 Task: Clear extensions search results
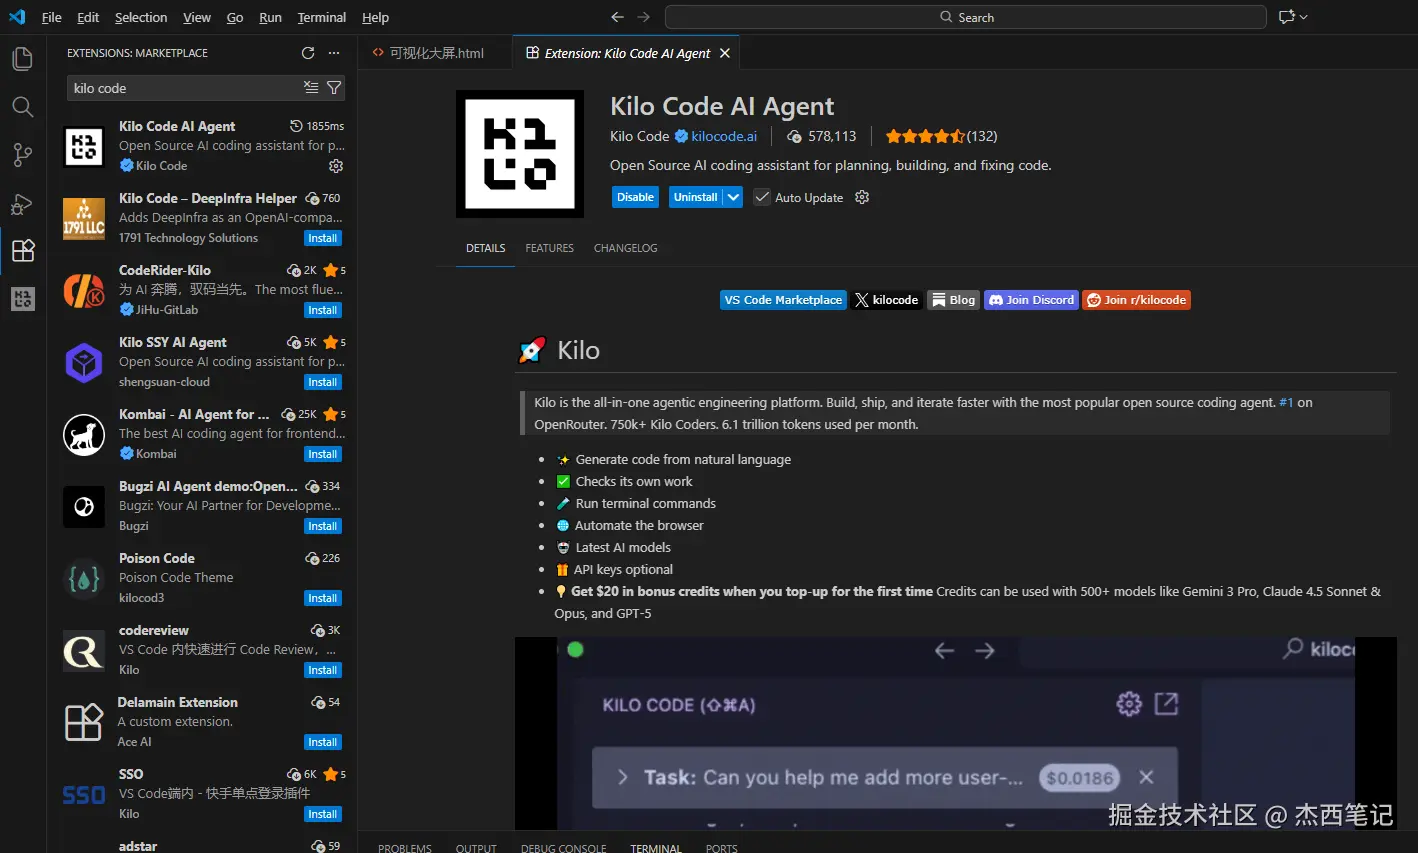(311, 88)
